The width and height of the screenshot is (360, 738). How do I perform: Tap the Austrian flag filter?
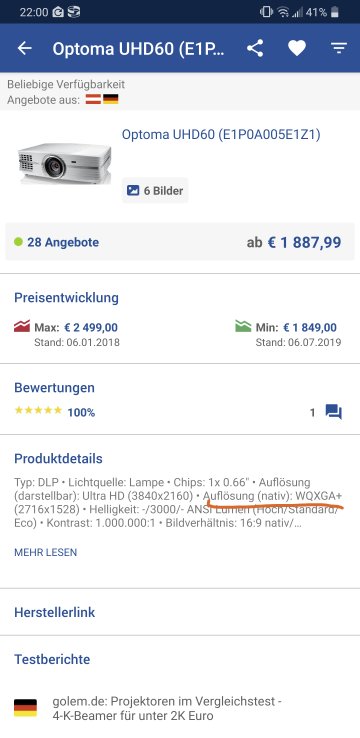(x=93, y=99)
